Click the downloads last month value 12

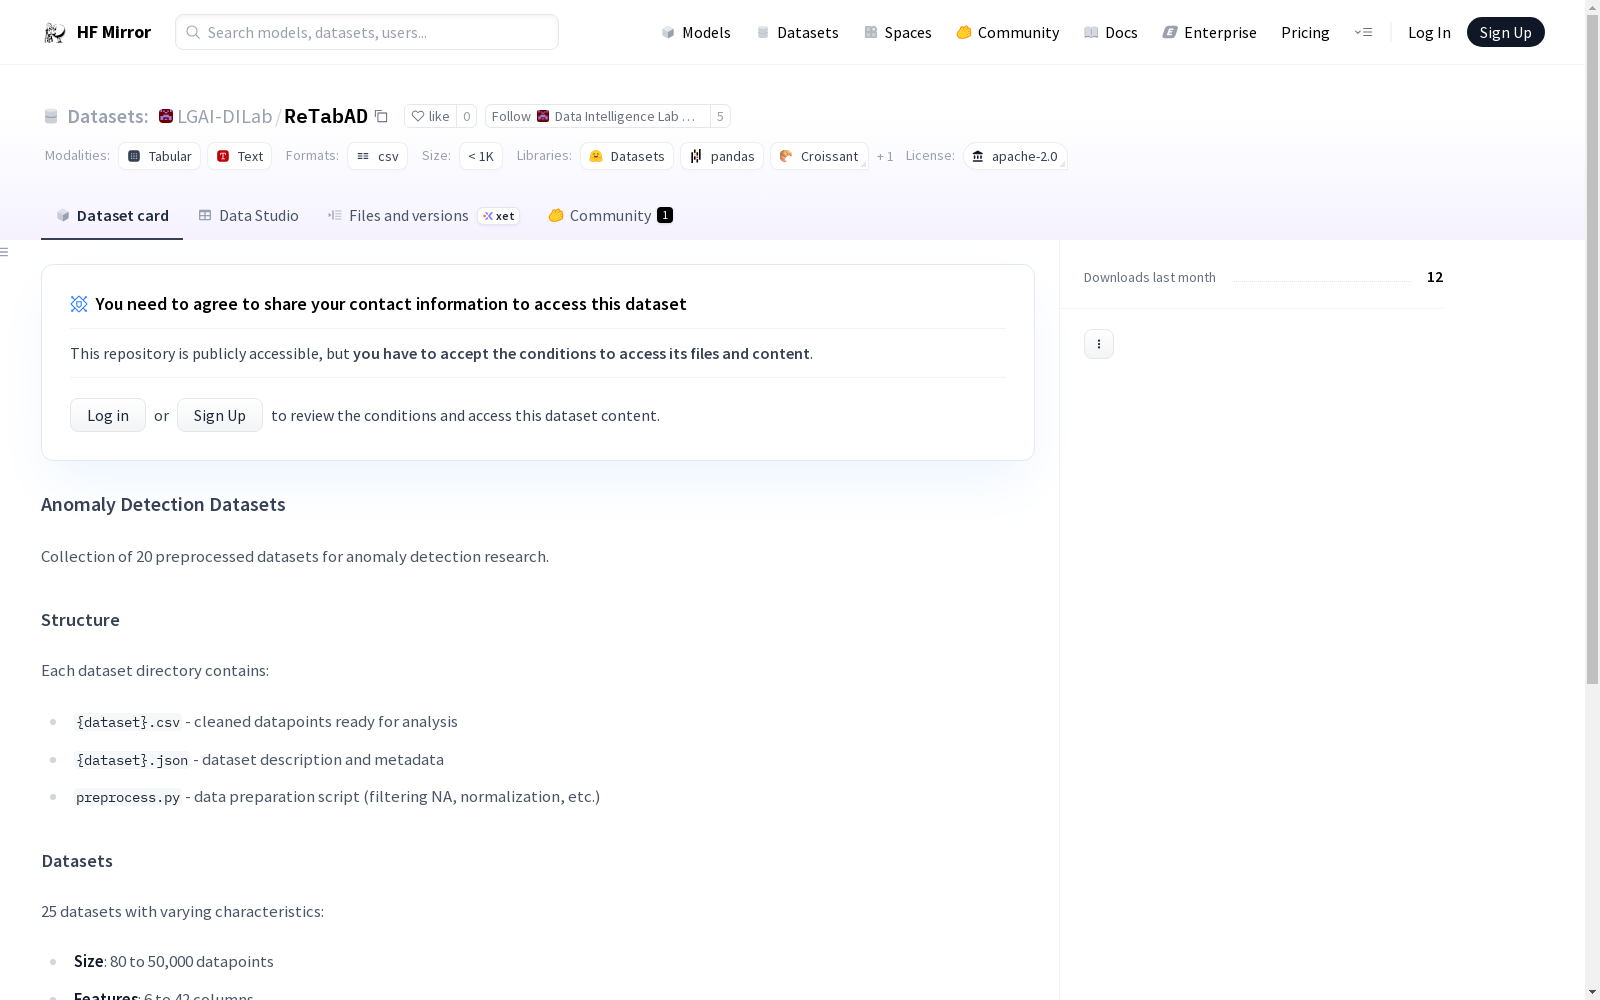click(x=1435, y=277)
